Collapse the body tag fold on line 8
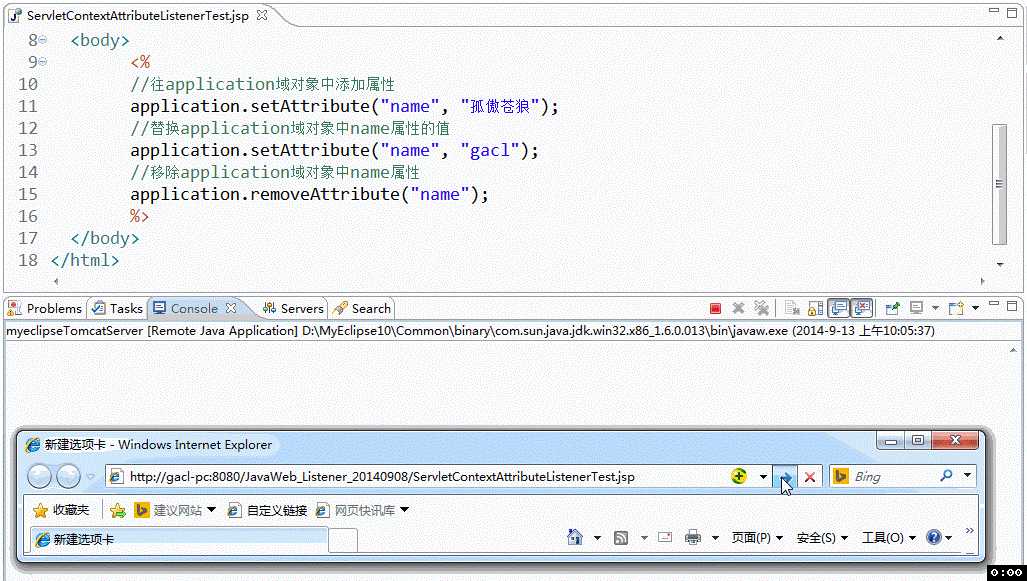 pyautogui.click(x=43, y=40)
